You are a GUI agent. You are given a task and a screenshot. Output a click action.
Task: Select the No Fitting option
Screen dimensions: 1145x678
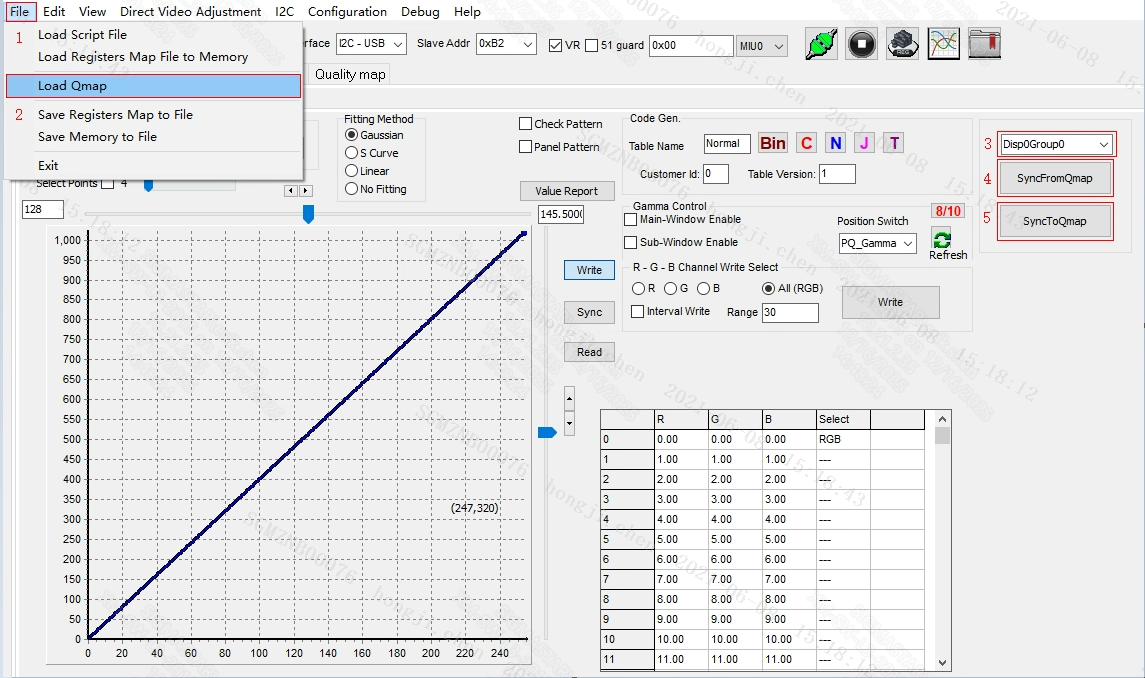click(351, 188)
